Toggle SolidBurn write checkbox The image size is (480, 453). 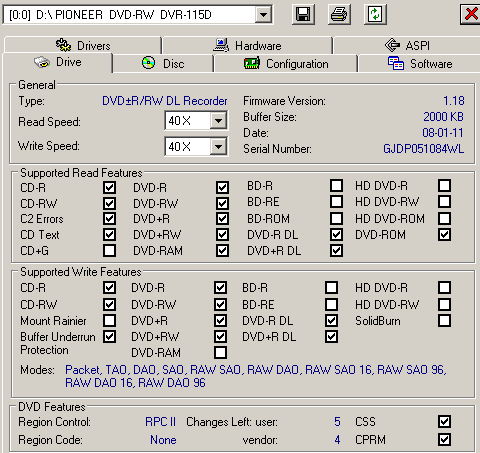(444, 321)
